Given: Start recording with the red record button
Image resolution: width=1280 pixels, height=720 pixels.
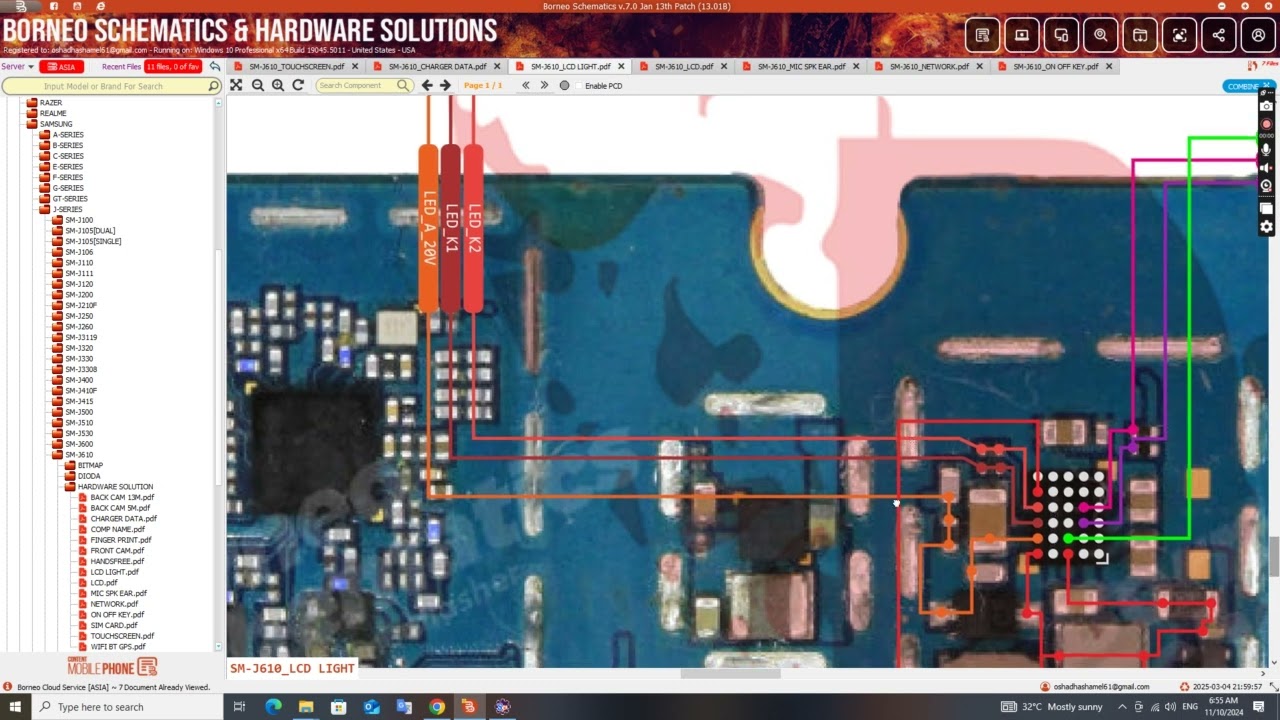Looking at the screenshot, I should click(x=1266, y=124).
